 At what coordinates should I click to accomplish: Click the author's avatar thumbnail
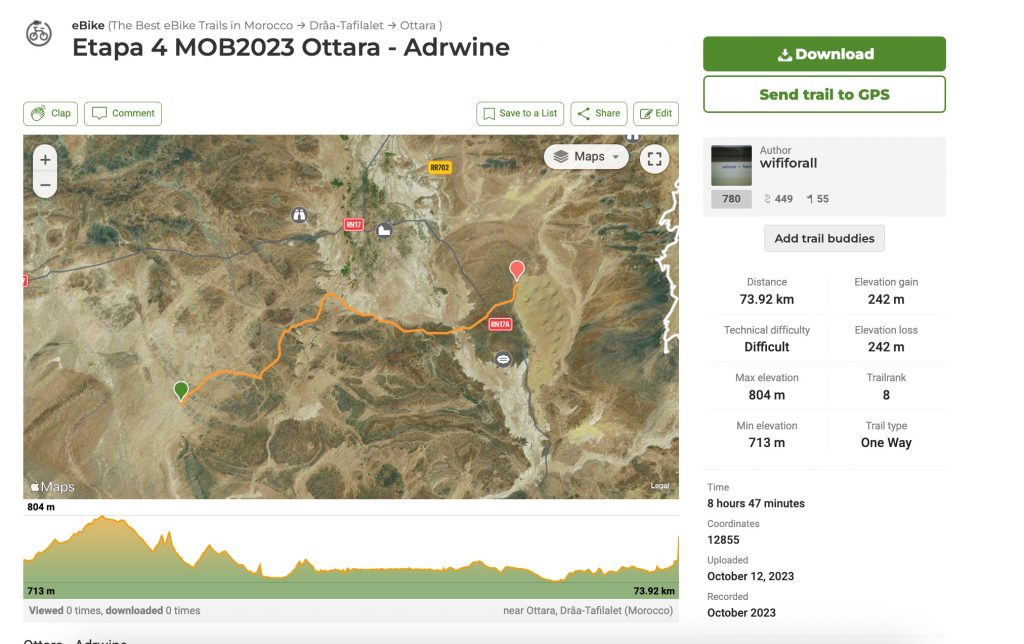coord(731,165)
